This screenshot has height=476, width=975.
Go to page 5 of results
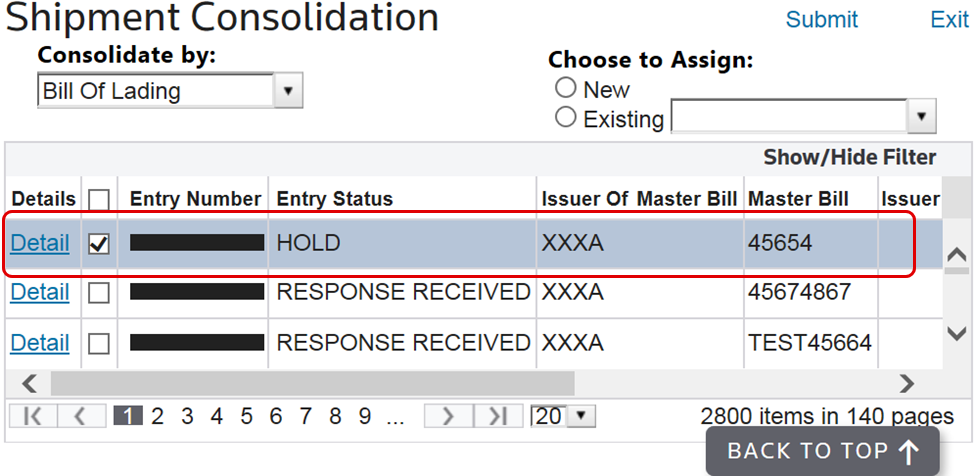(246, 416)
